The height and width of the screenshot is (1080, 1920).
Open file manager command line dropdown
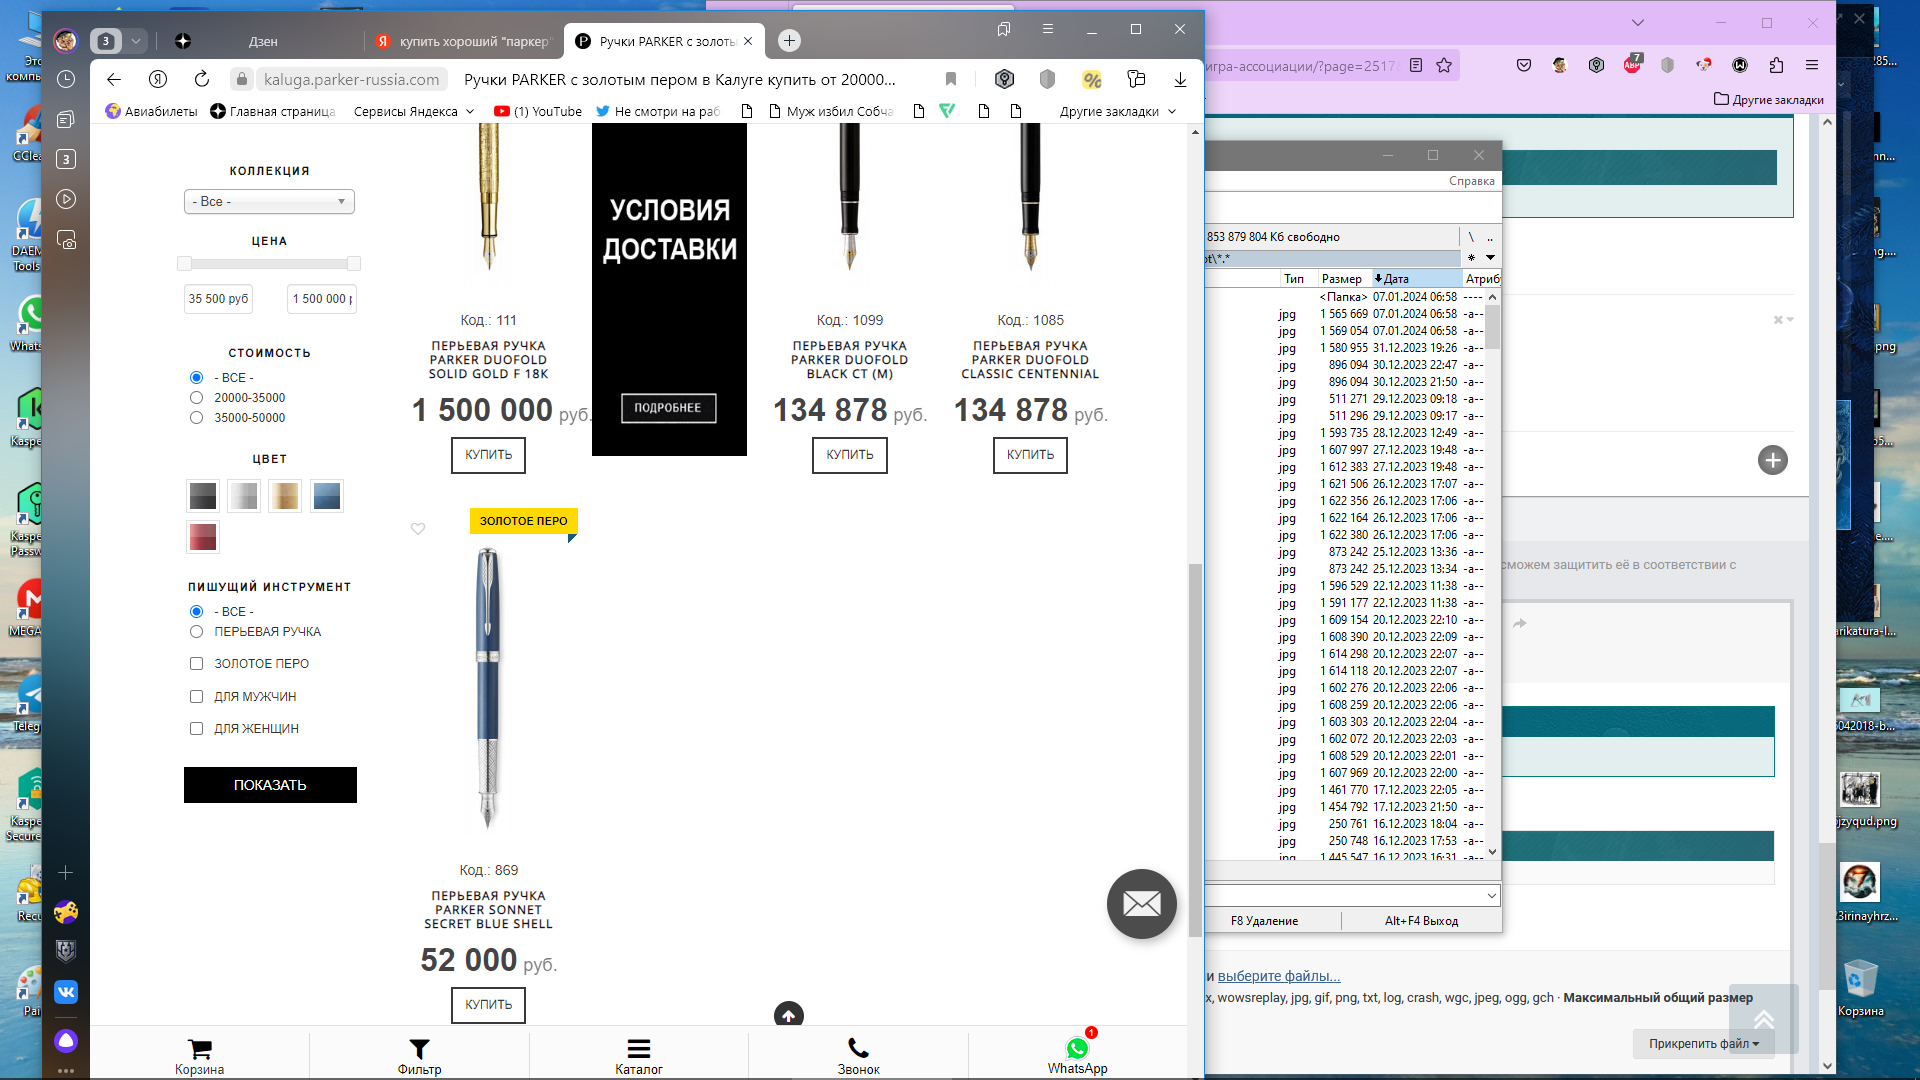1491,895
